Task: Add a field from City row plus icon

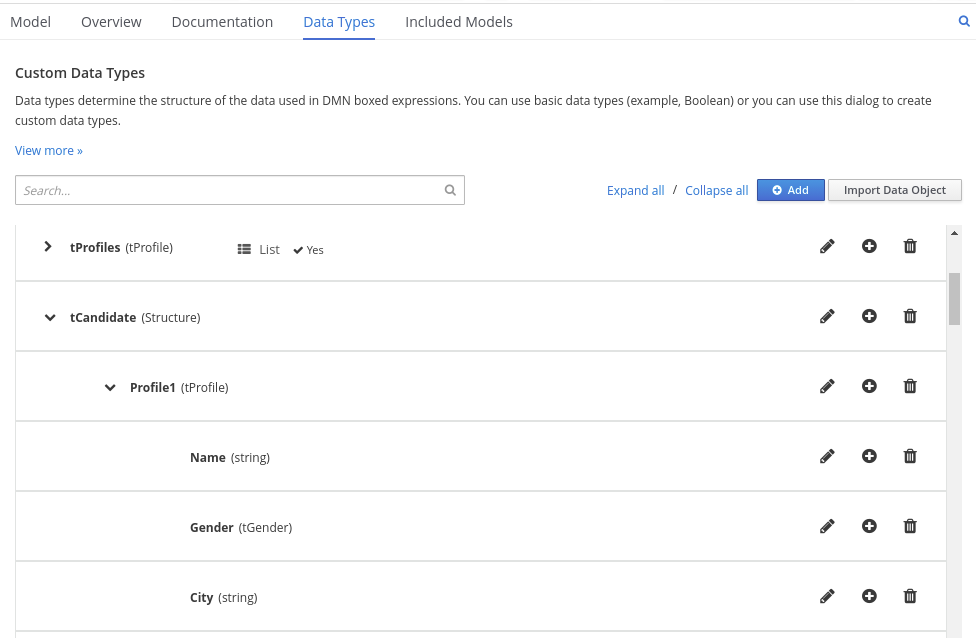Action: pos(869,596)
